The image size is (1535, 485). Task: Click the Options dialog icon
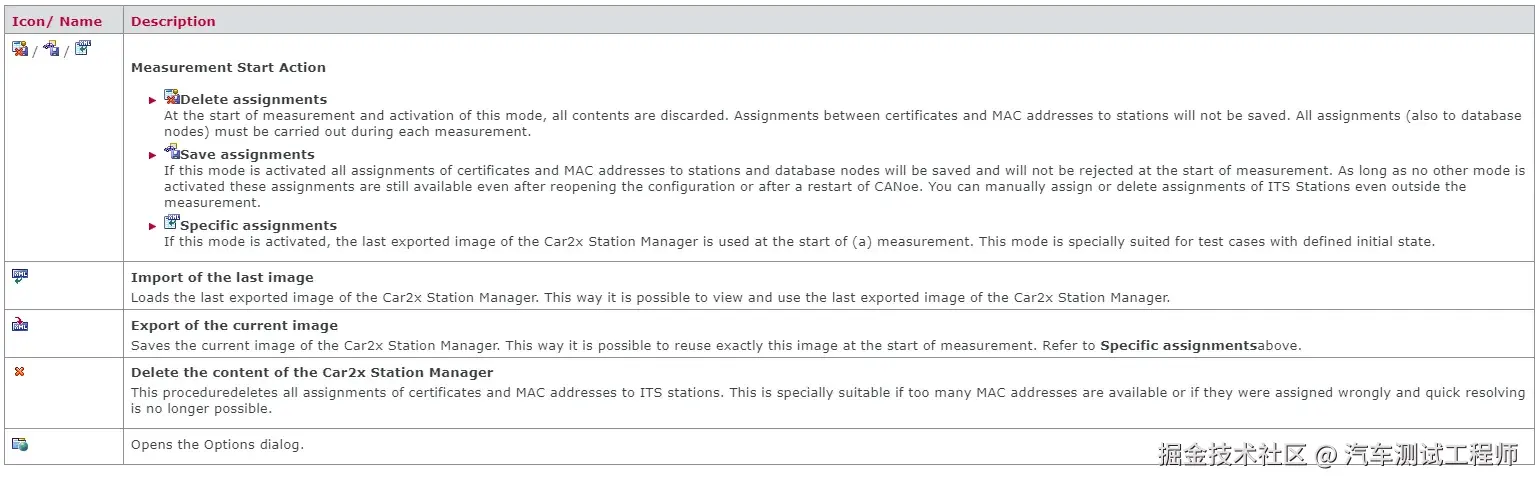coord(20,444)
